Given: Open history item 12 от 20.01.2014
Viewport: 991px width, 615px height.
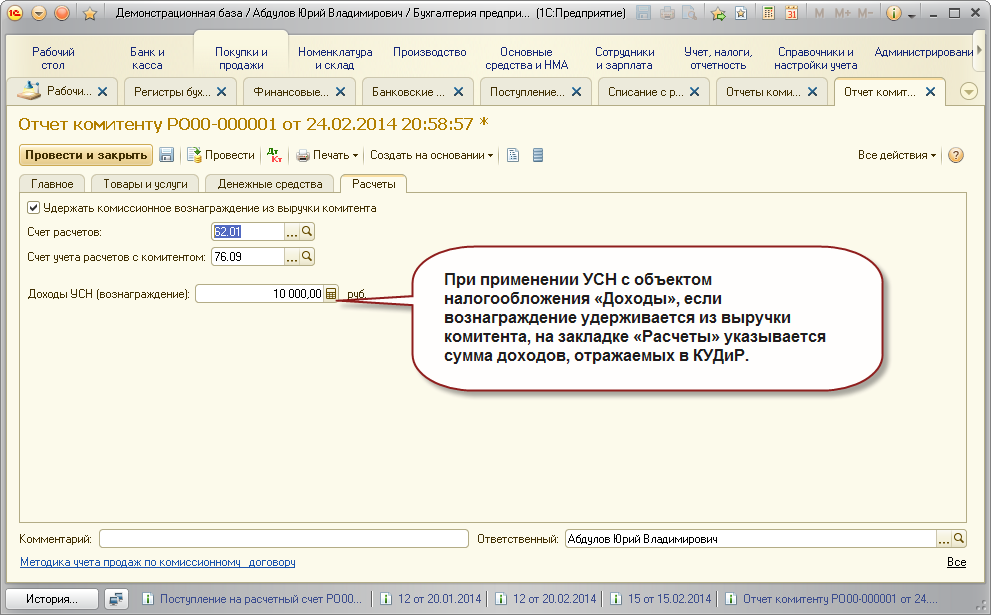Looking at the screenshot, I should [x=432, y=599].
